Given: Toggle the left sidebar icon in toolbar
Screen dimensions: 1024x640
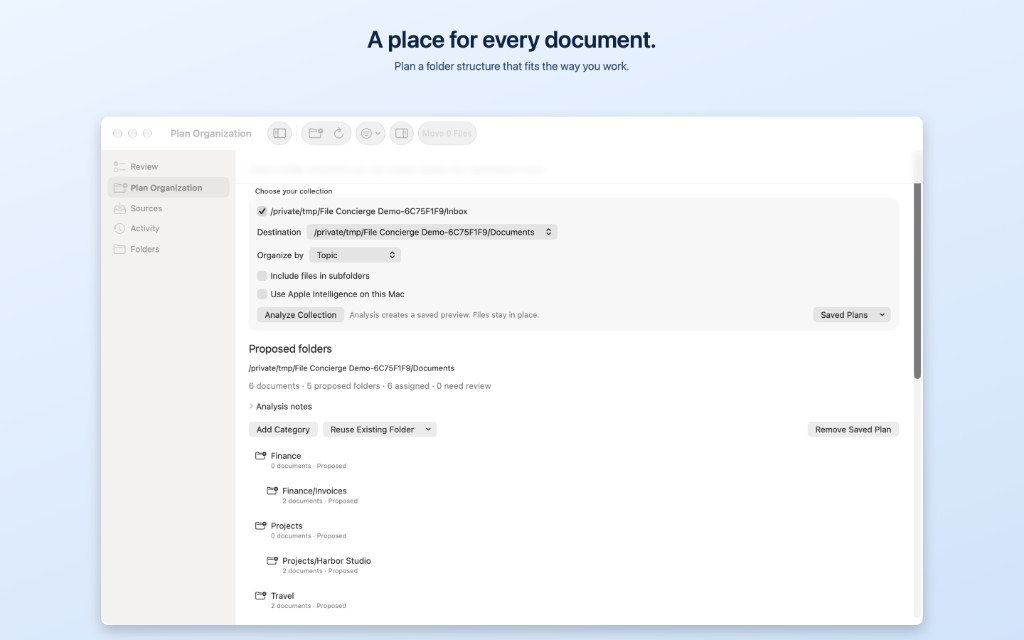Looking at the screenshot, I should tap(280, 133).
